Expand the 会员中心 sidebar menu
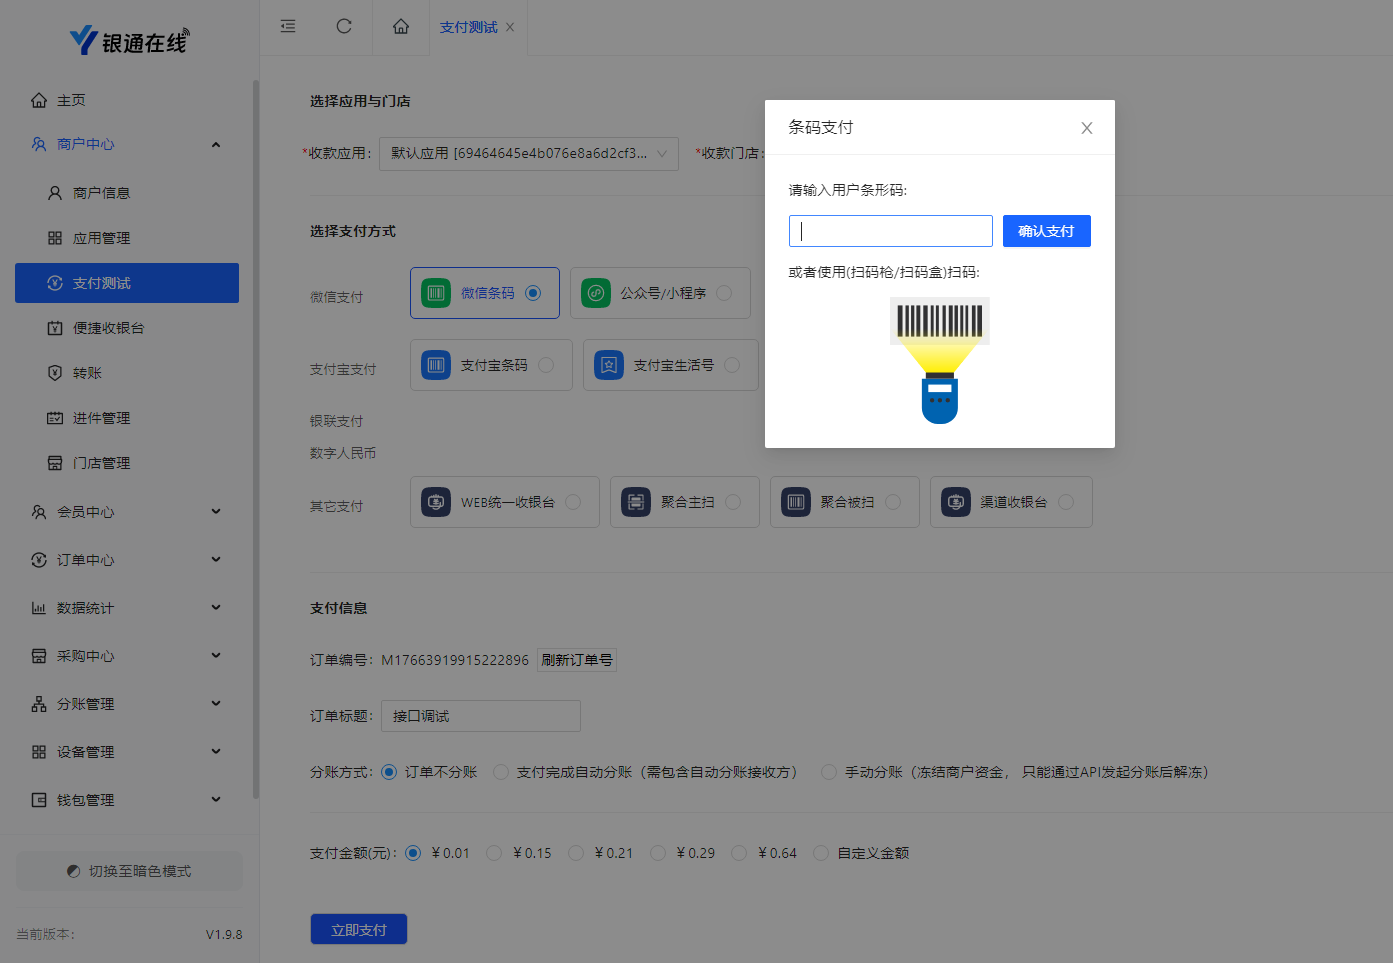 126,512
